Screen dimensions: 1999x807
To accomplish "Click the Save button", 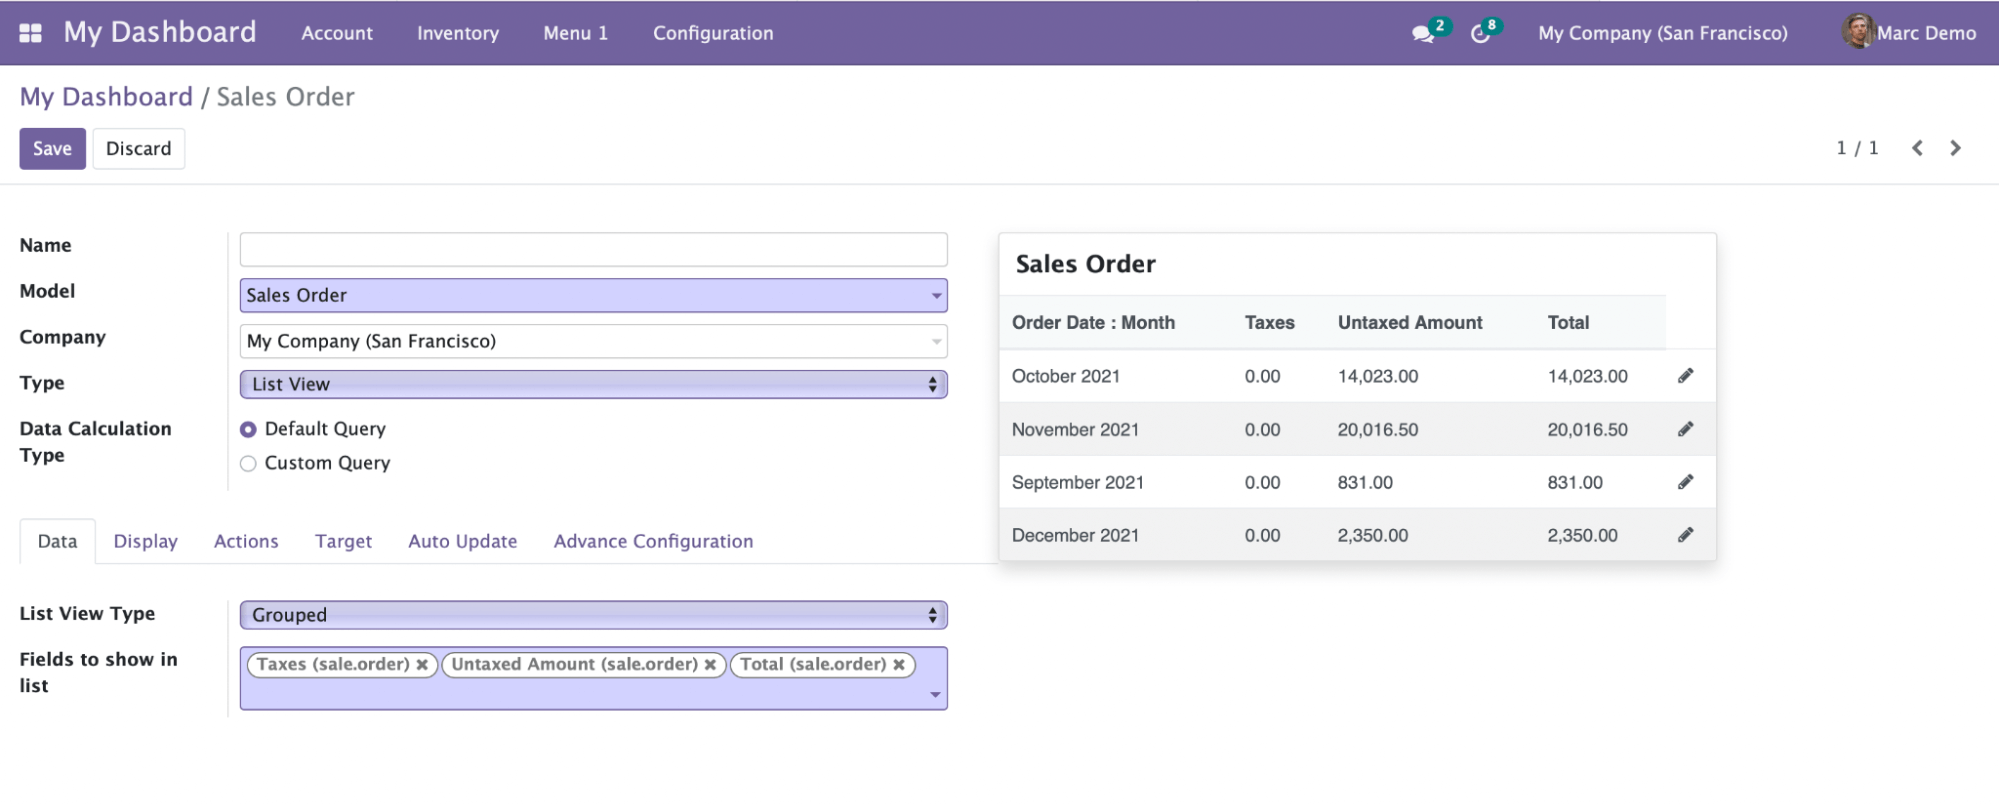I will point(52,148).
